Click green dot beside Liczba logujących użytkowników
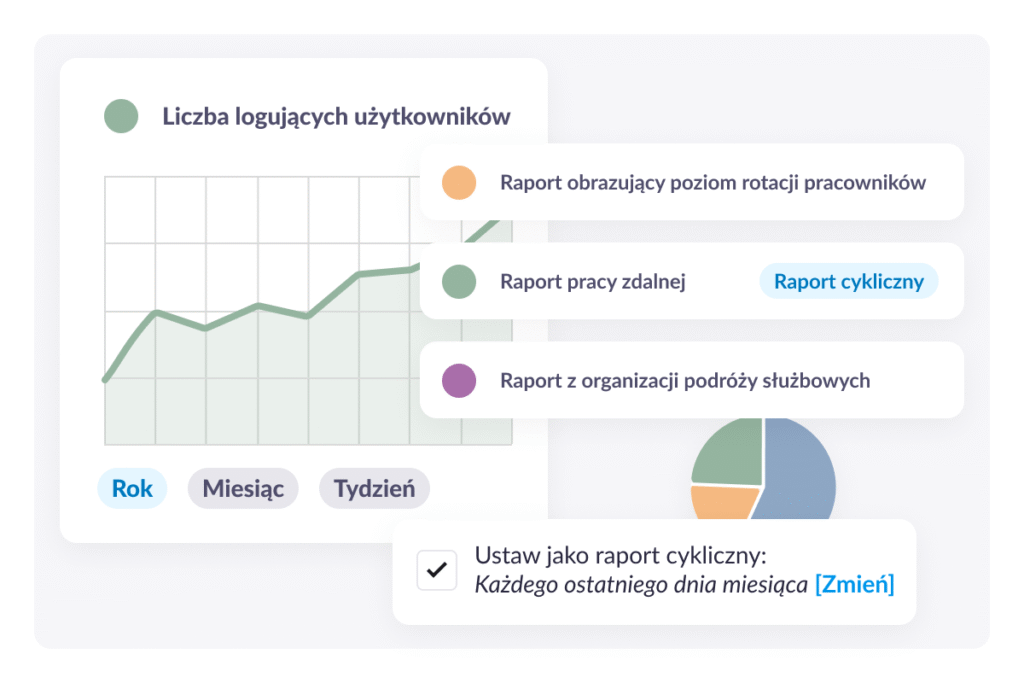 [x=121, y=117]
